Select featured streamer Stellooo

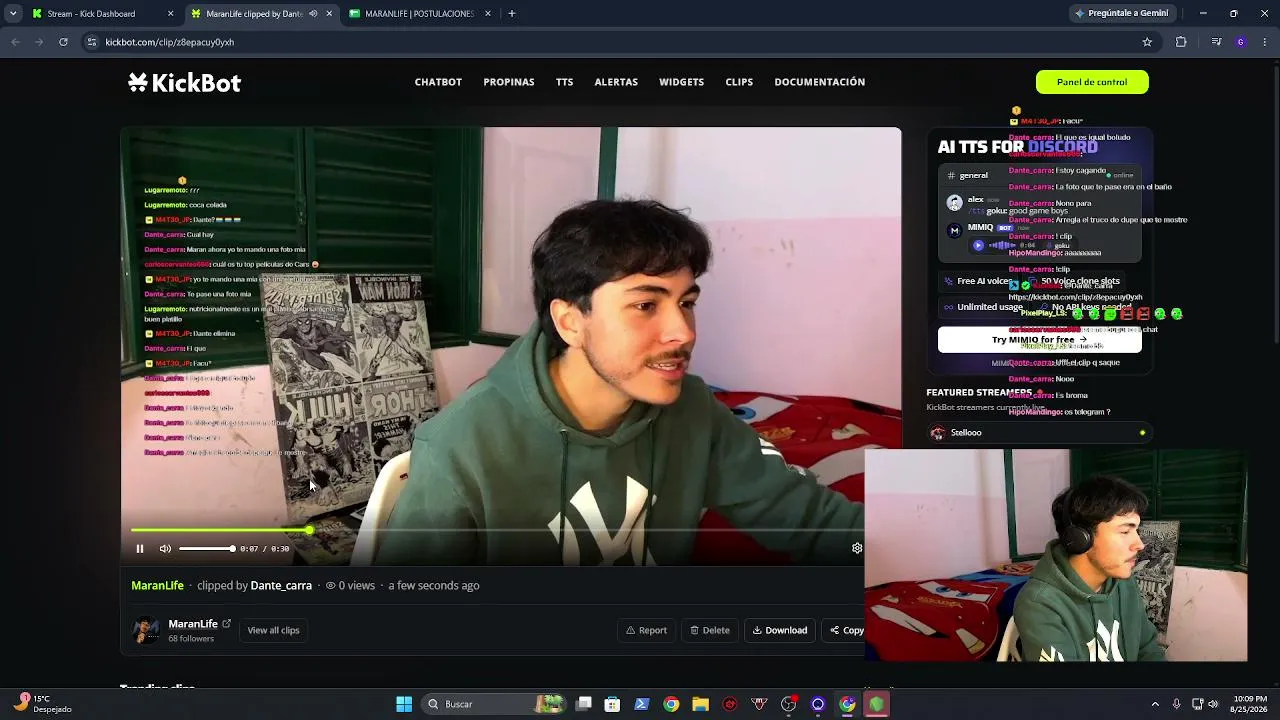(x=1038, y=433)
